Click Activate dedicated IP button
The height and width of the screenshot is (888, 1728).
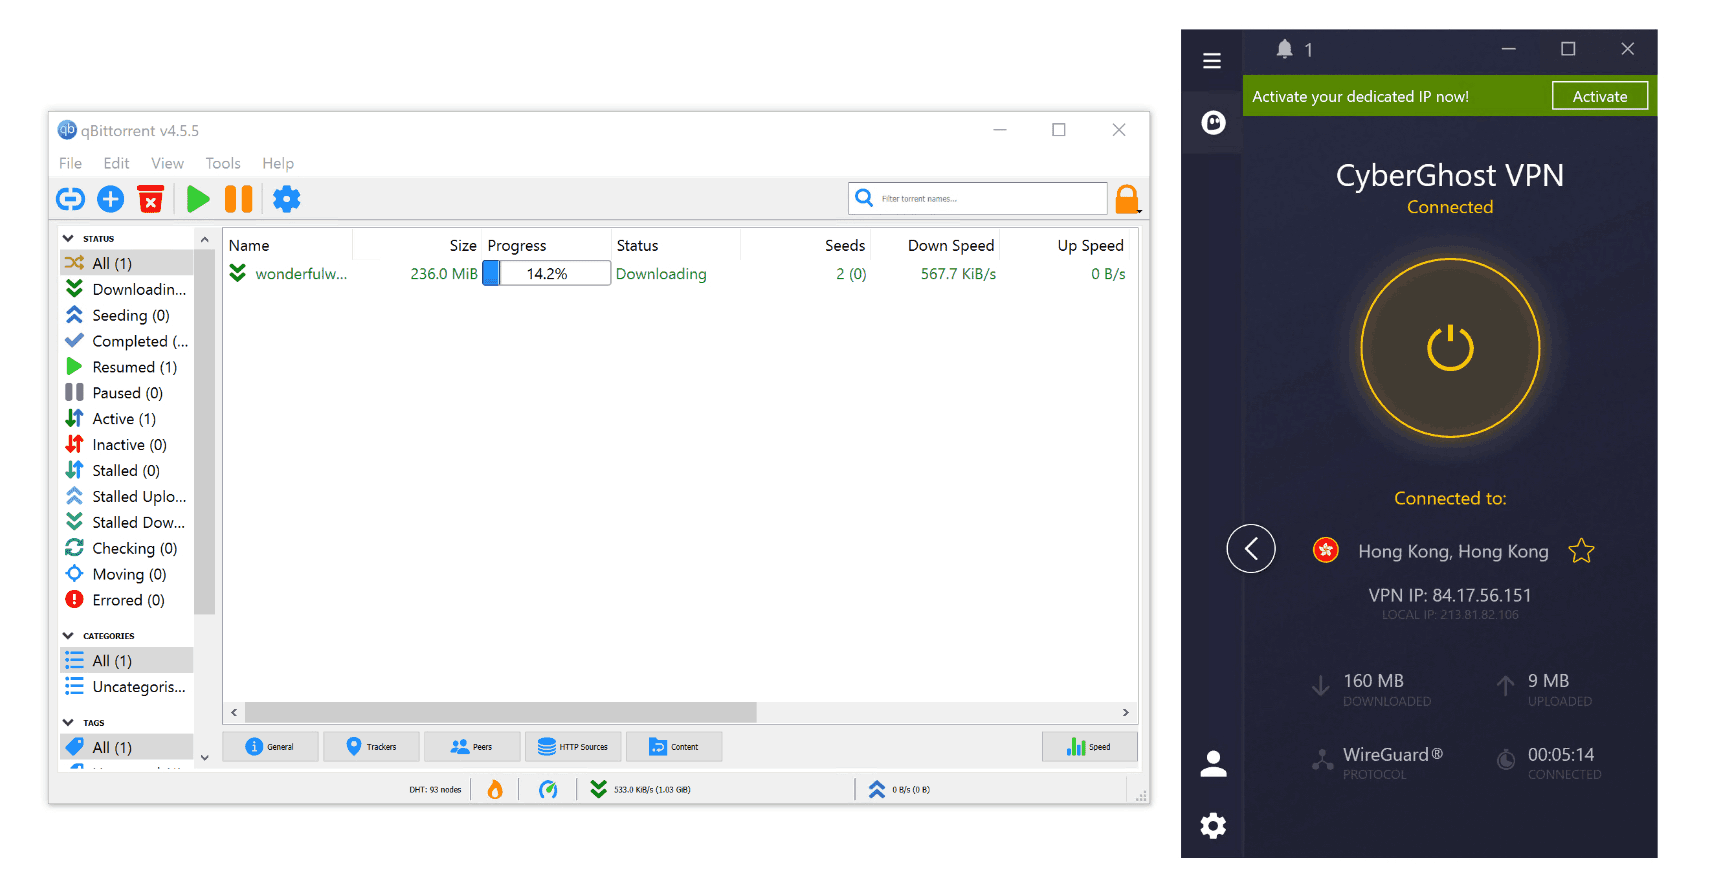coord(1600,96)
